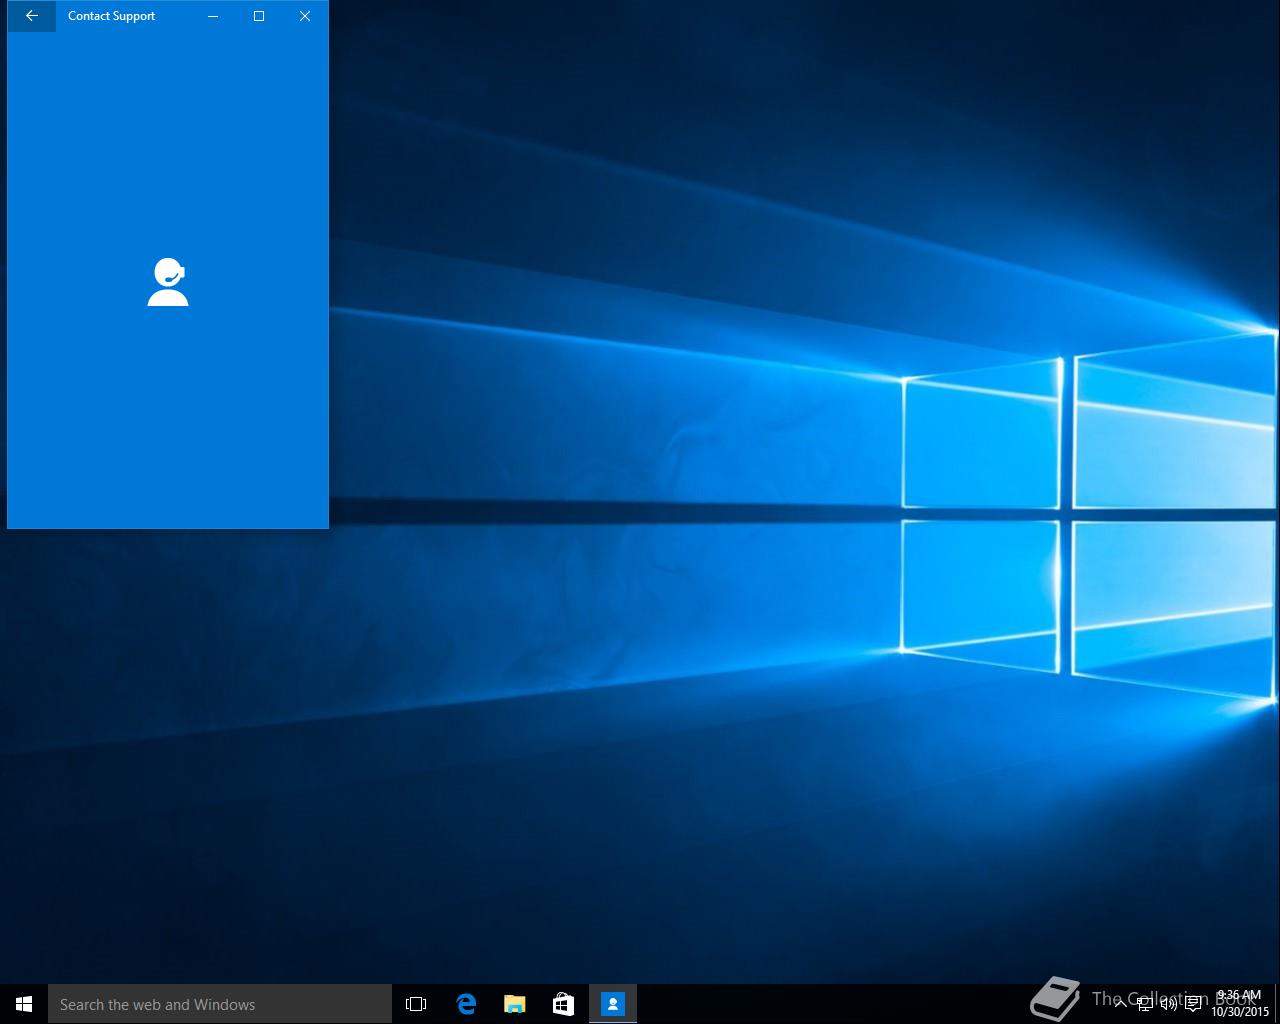Show hidden system tray icons

(x=1121, y=1004)
